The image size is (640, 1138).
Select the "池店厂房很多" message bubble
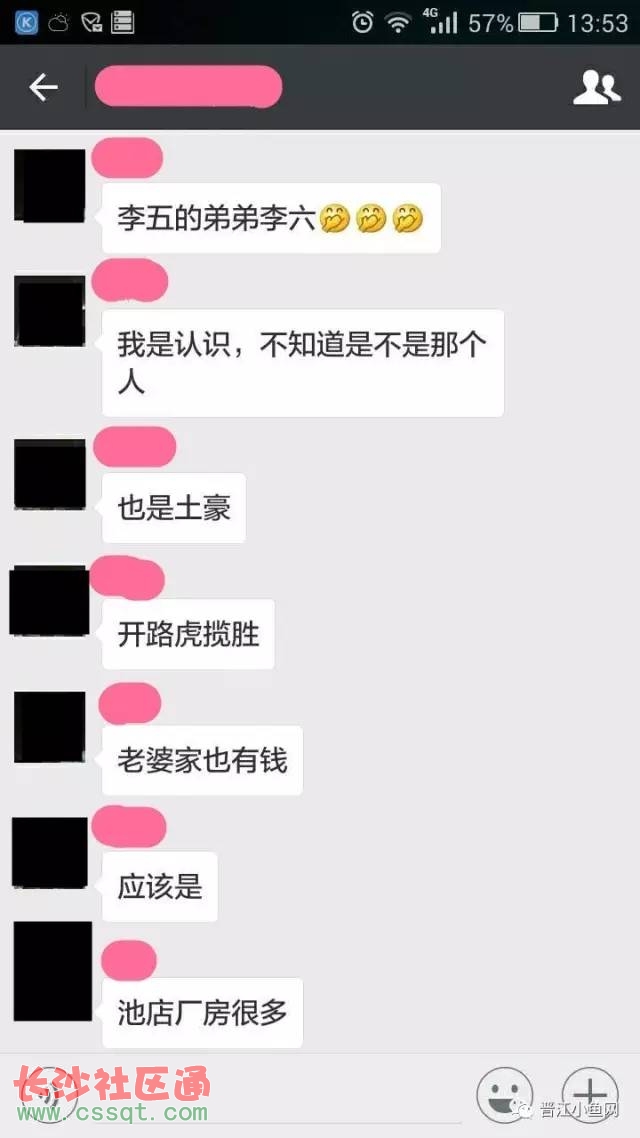tap(202, 1013)
